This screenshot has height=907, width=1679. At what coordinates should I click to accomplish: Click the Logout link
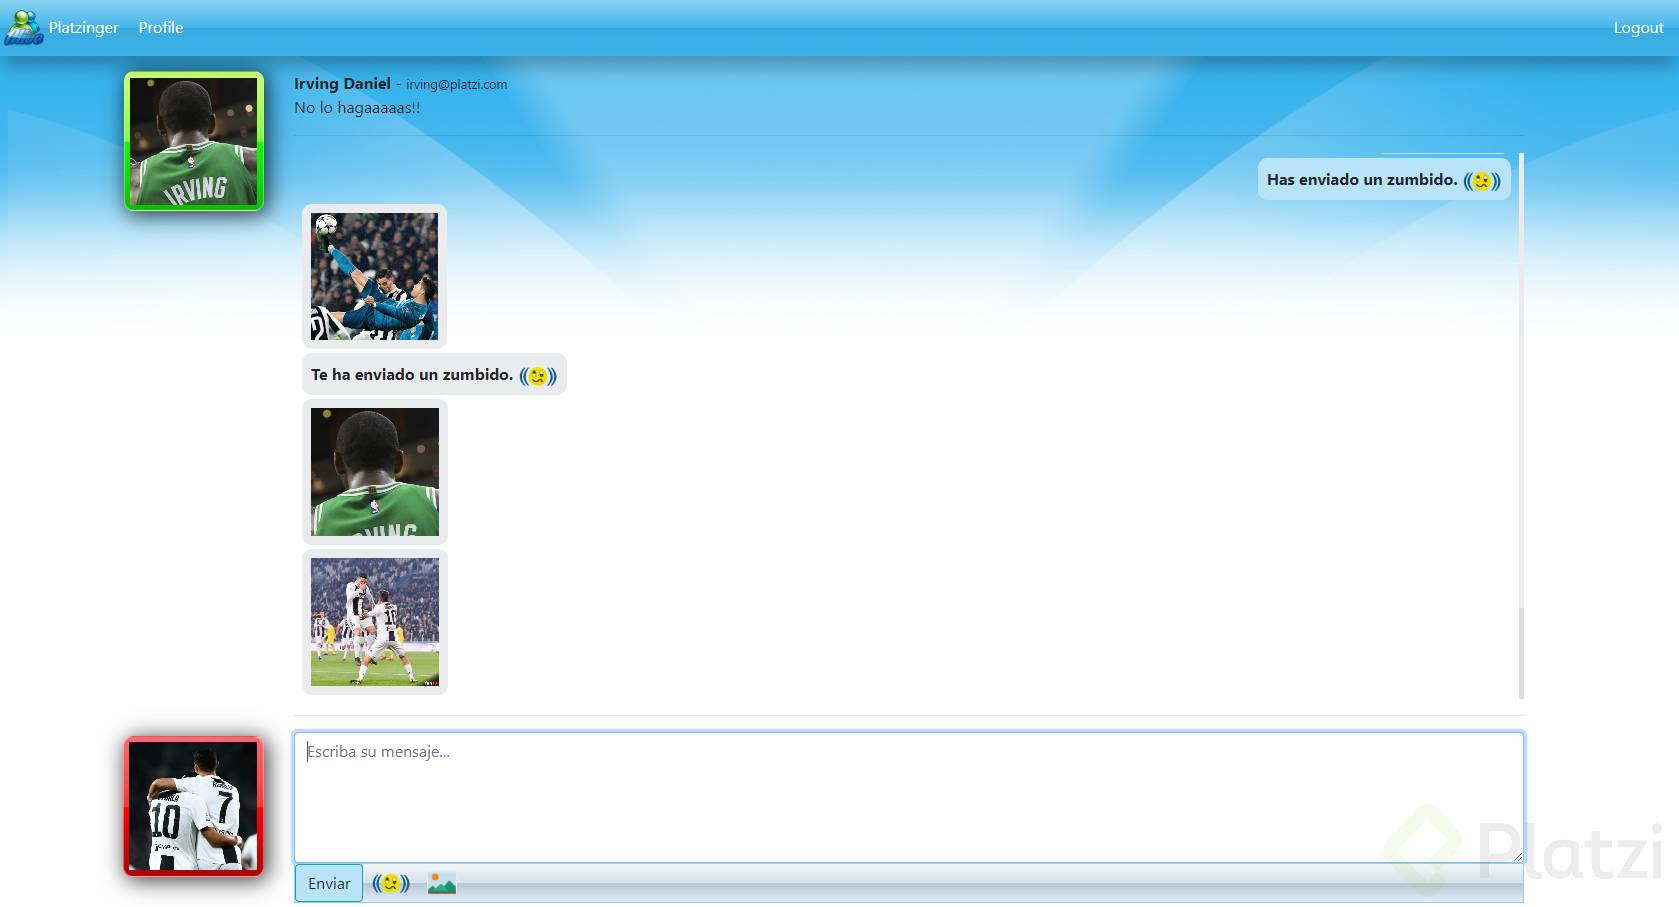pyautogui.click(x=1638, y=28)
